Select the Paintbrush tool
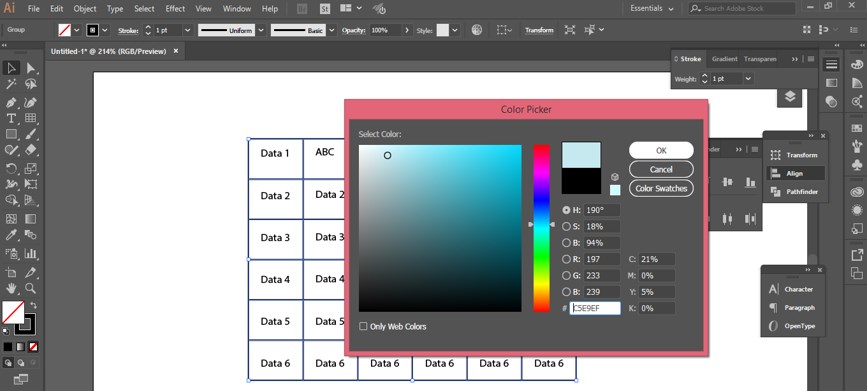Screen dimensions: 867x391 pos(31,134)
